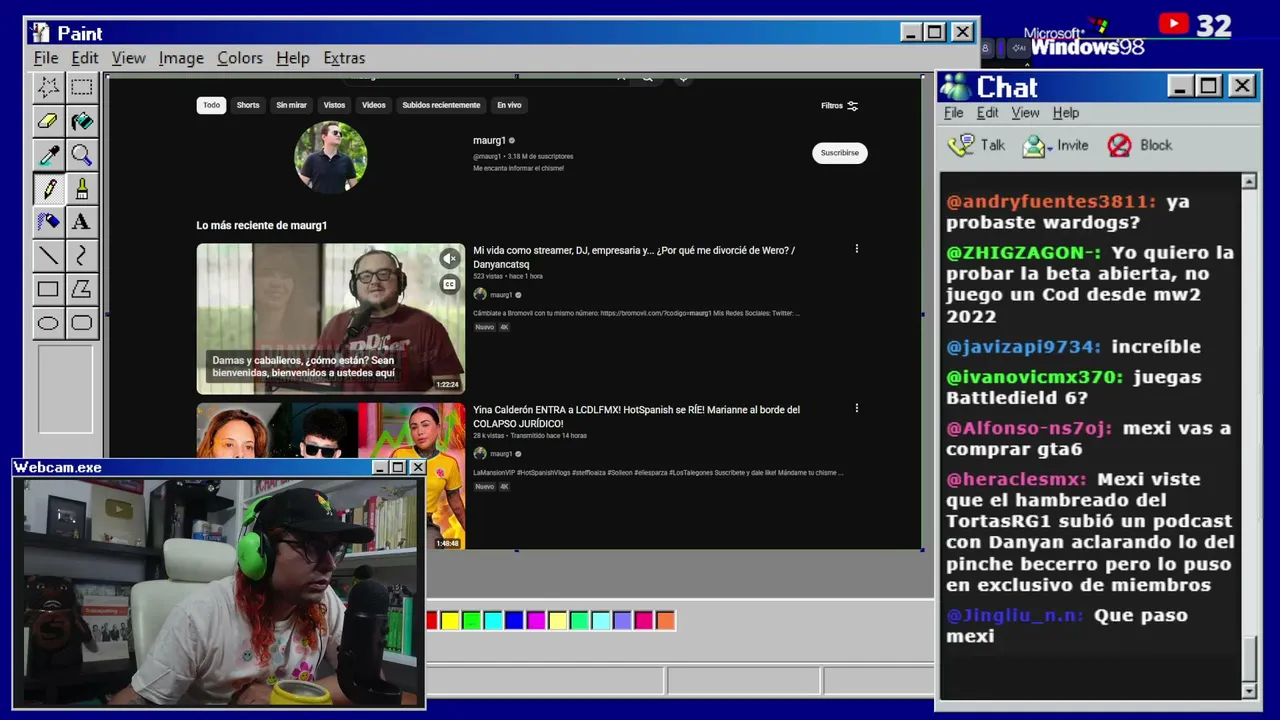Viewport: 1280px width, 720px height.
Task: Pick the Text tool in Paint
Action: click(82, 222)
